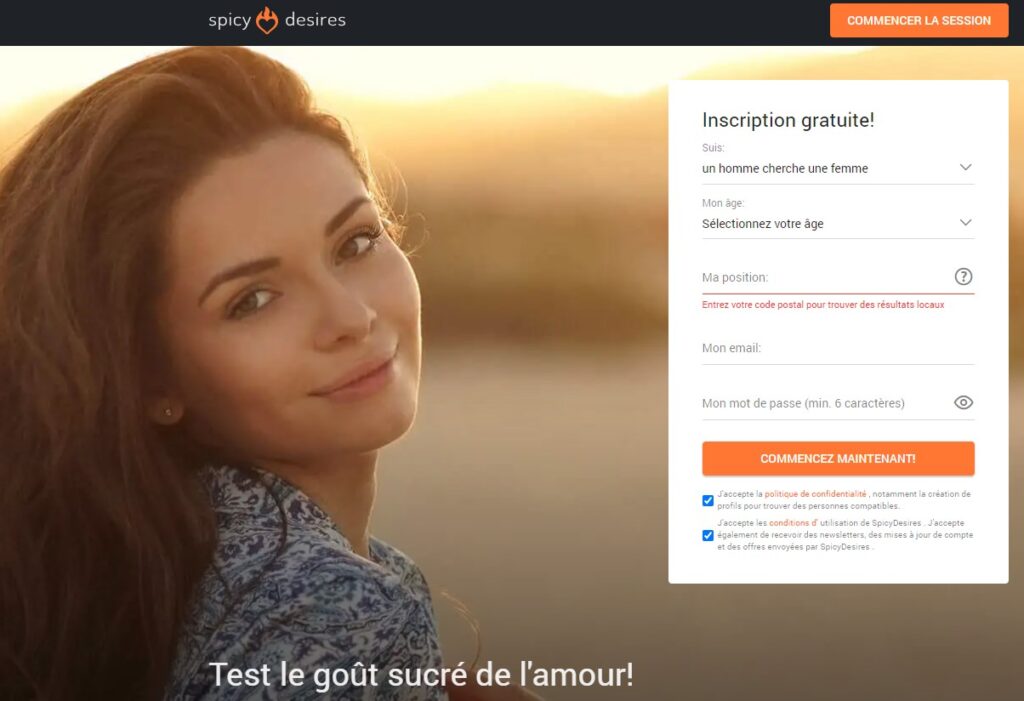Click the COMMENCEZ MAINTENANT! button

pos(838,459)
